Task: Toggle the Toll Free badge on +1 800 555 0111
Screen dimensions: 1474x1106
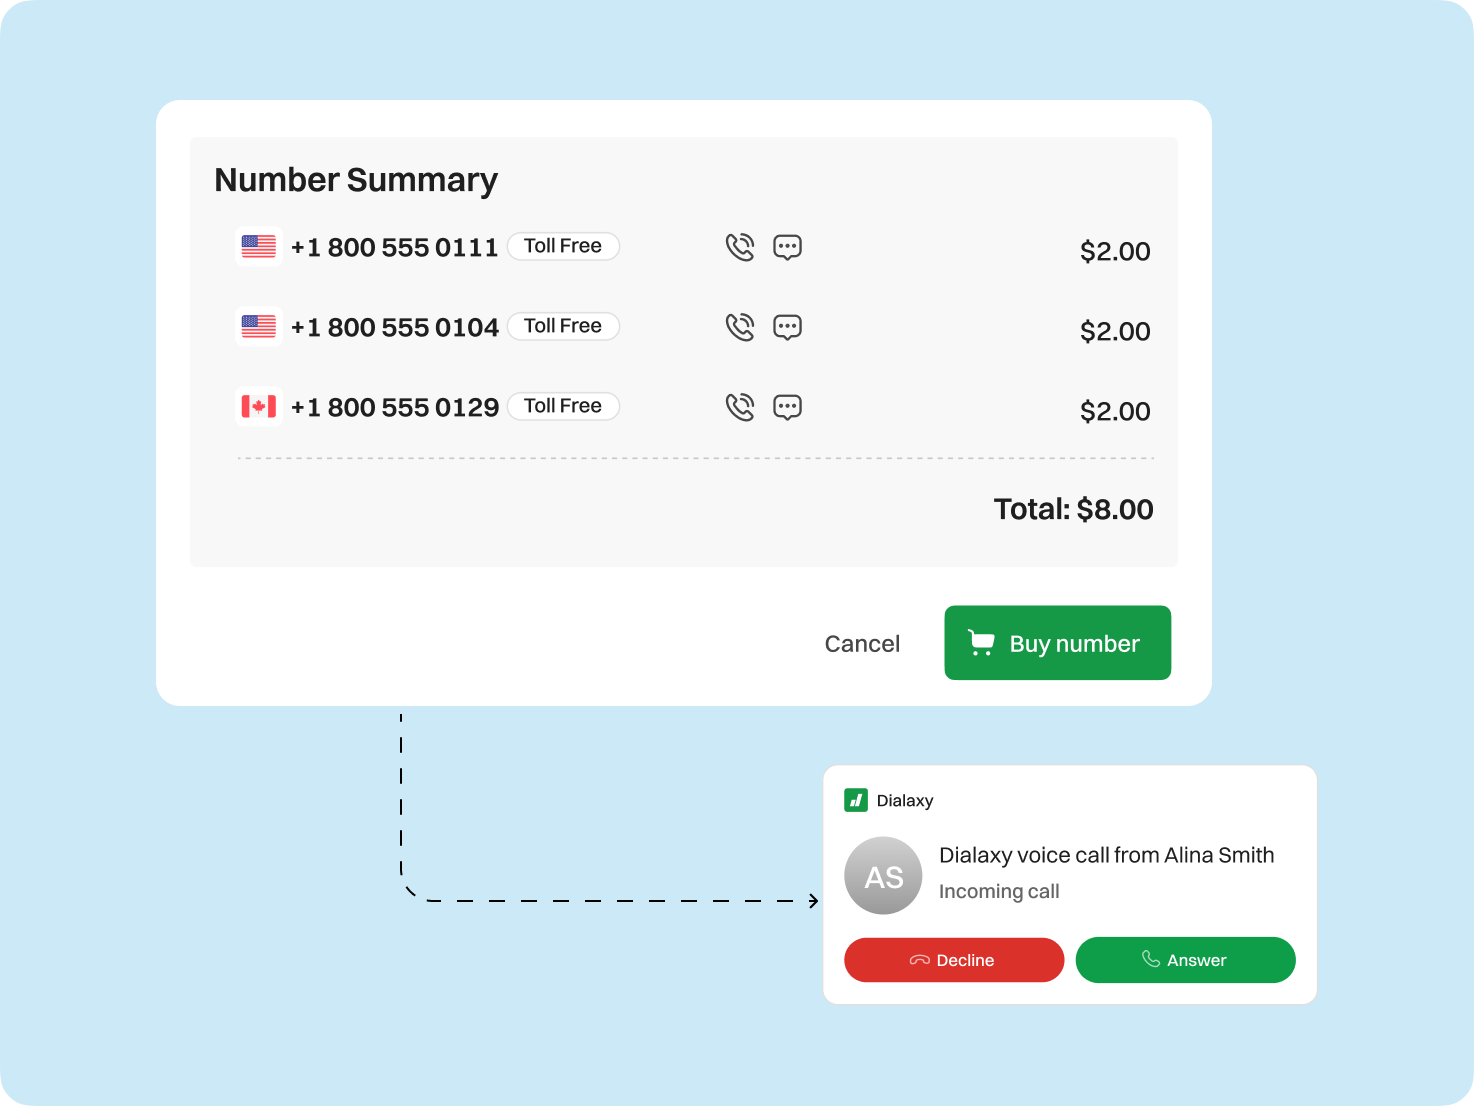Action: [x=563, y=246]
